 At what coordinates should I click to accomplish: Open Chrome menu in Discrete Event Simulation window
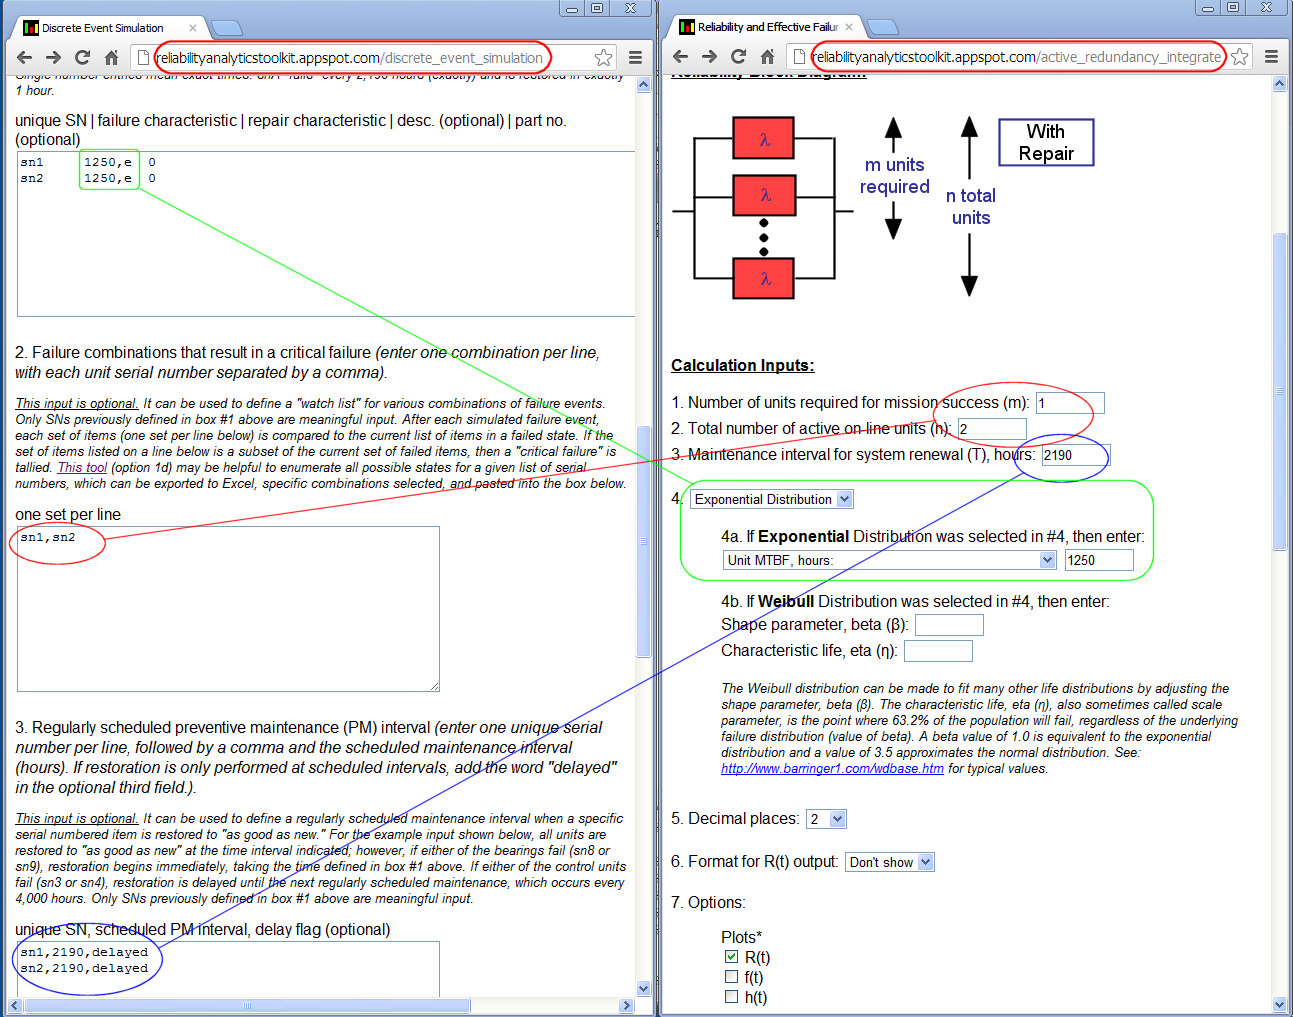point(635,57)
